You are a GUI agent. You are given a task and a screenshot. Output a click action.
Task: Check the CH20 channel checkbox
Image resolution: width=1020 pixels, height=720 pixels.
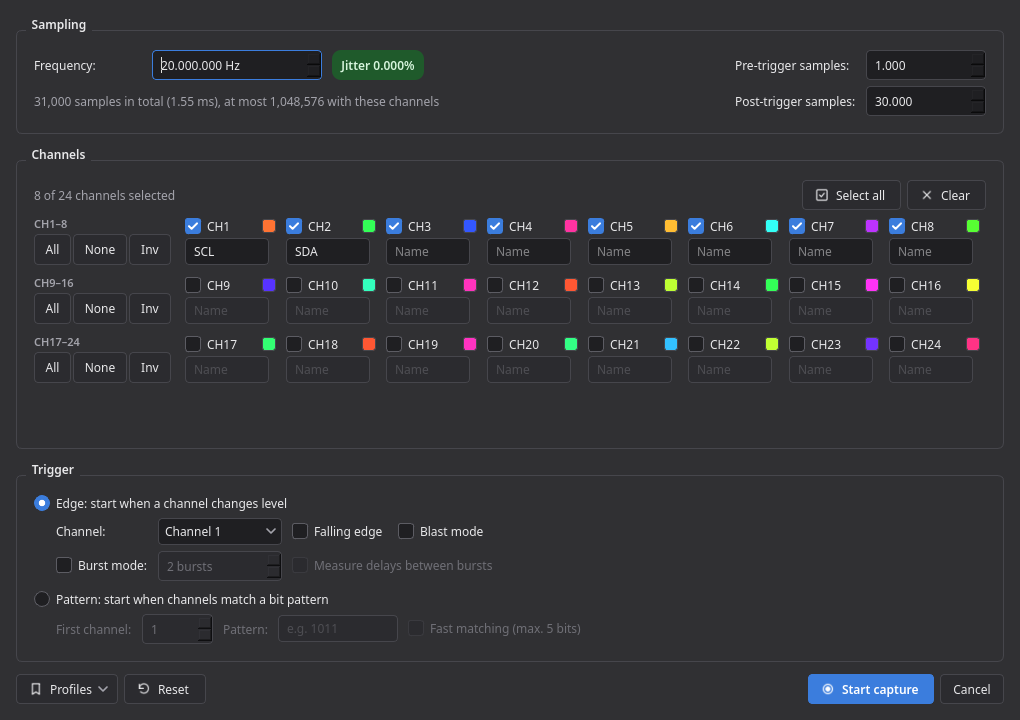495,344
